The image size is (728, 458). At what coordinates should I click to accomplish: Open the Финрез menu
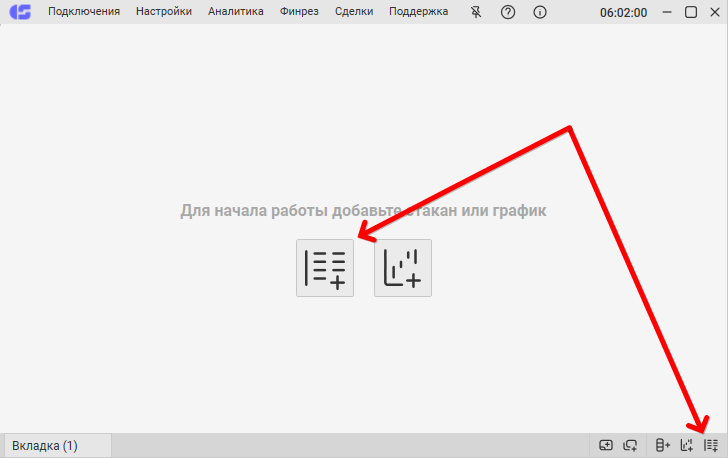tap(300, 12)
